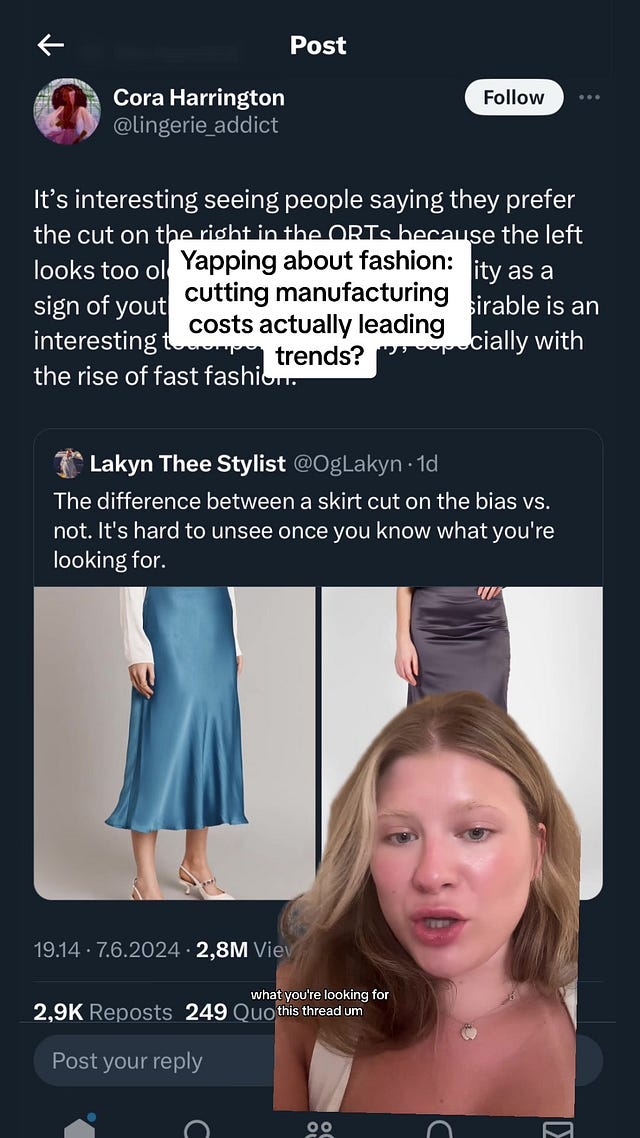Open the Search magnifier icon
This screenshot has height=1138, width=640.
click(x=197, y=1129)
